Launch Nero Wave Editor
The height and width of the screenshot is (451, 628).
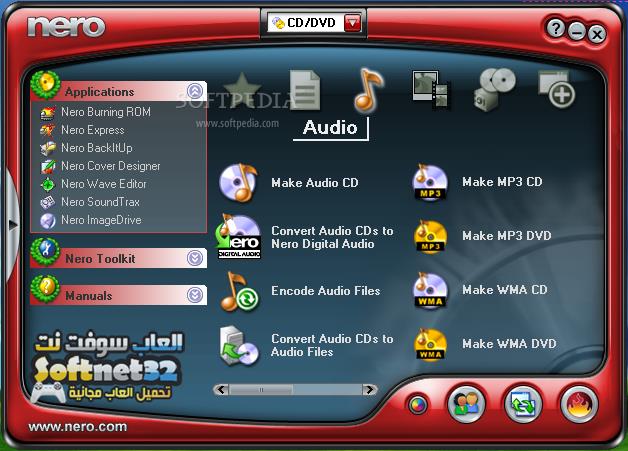point(104,184)
